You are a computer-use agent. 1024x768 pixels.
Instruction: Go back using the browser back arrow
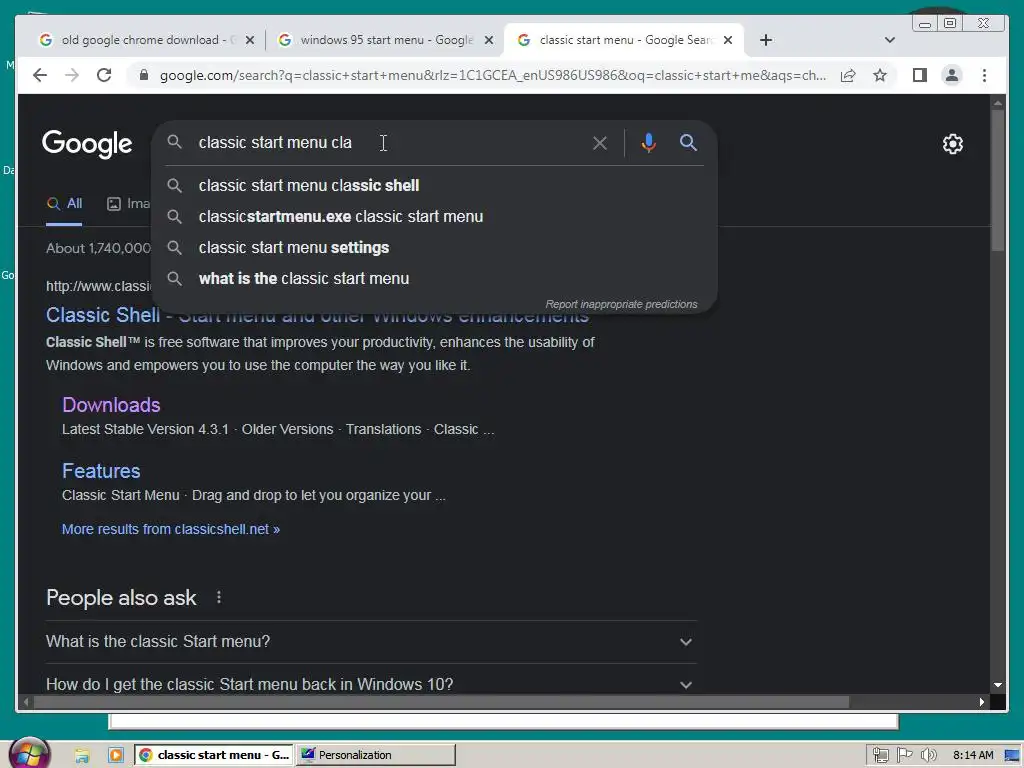40,75
